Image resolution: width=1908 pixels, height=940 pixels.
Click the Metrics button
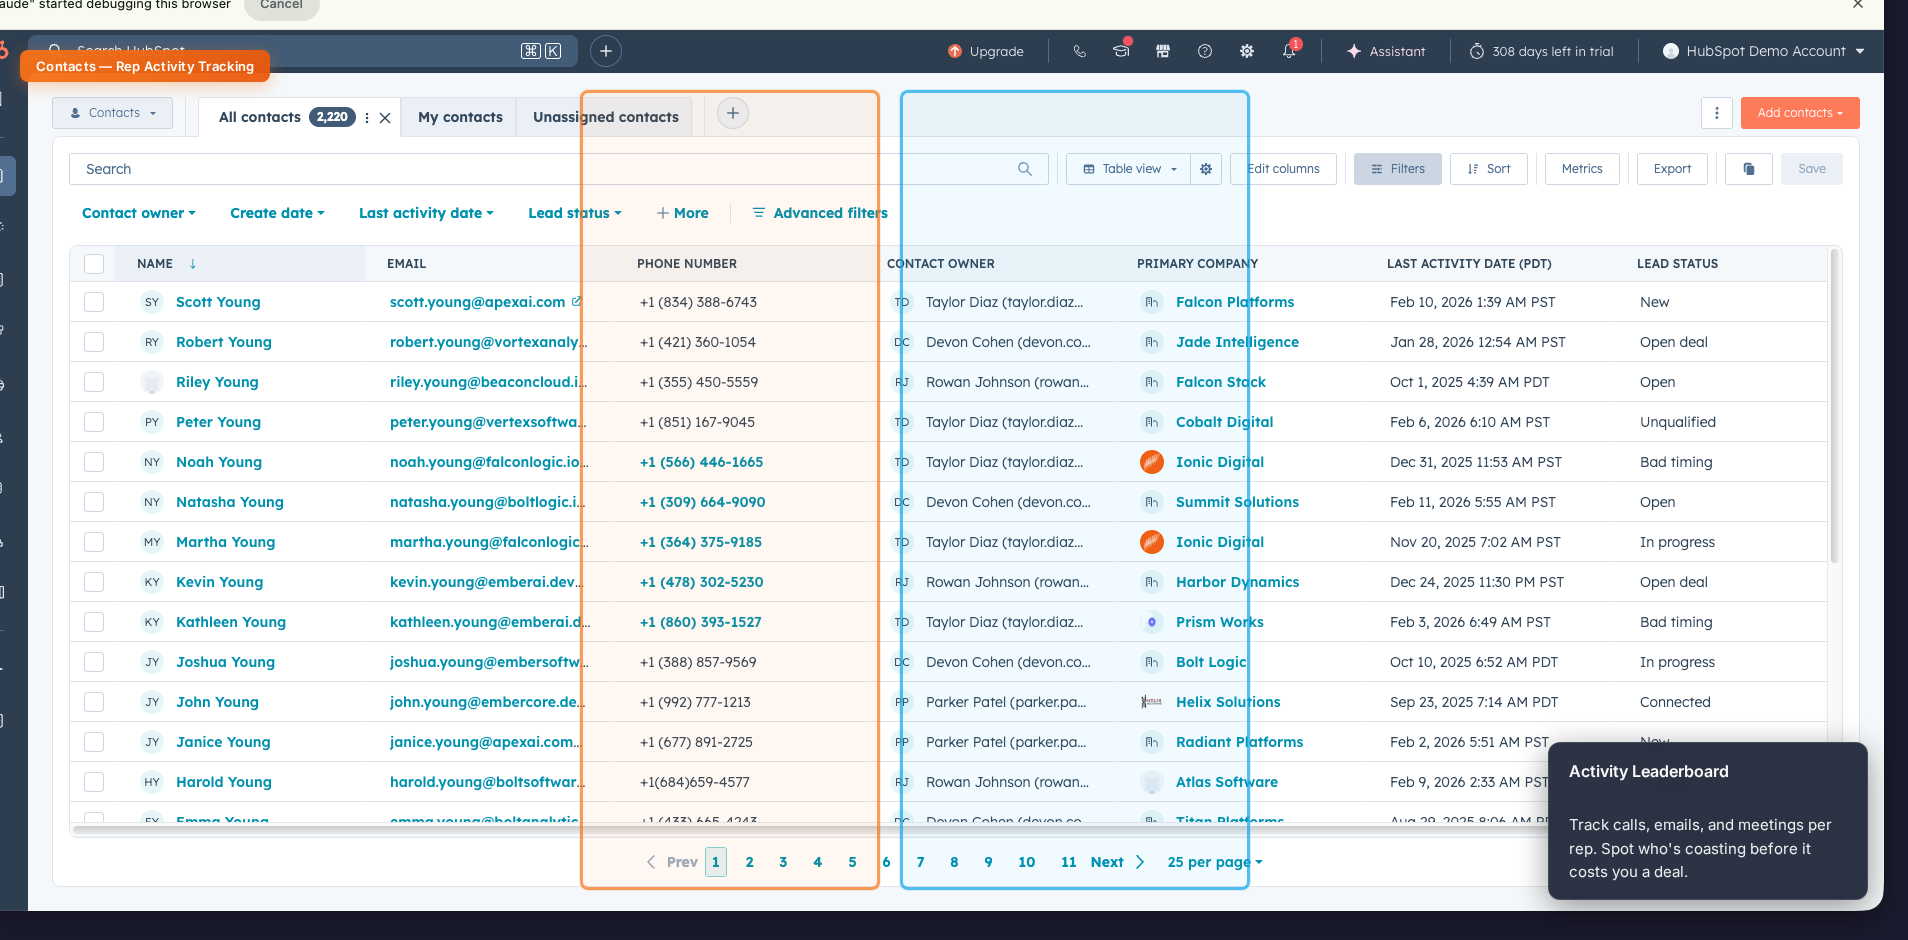click(1582, 169)
